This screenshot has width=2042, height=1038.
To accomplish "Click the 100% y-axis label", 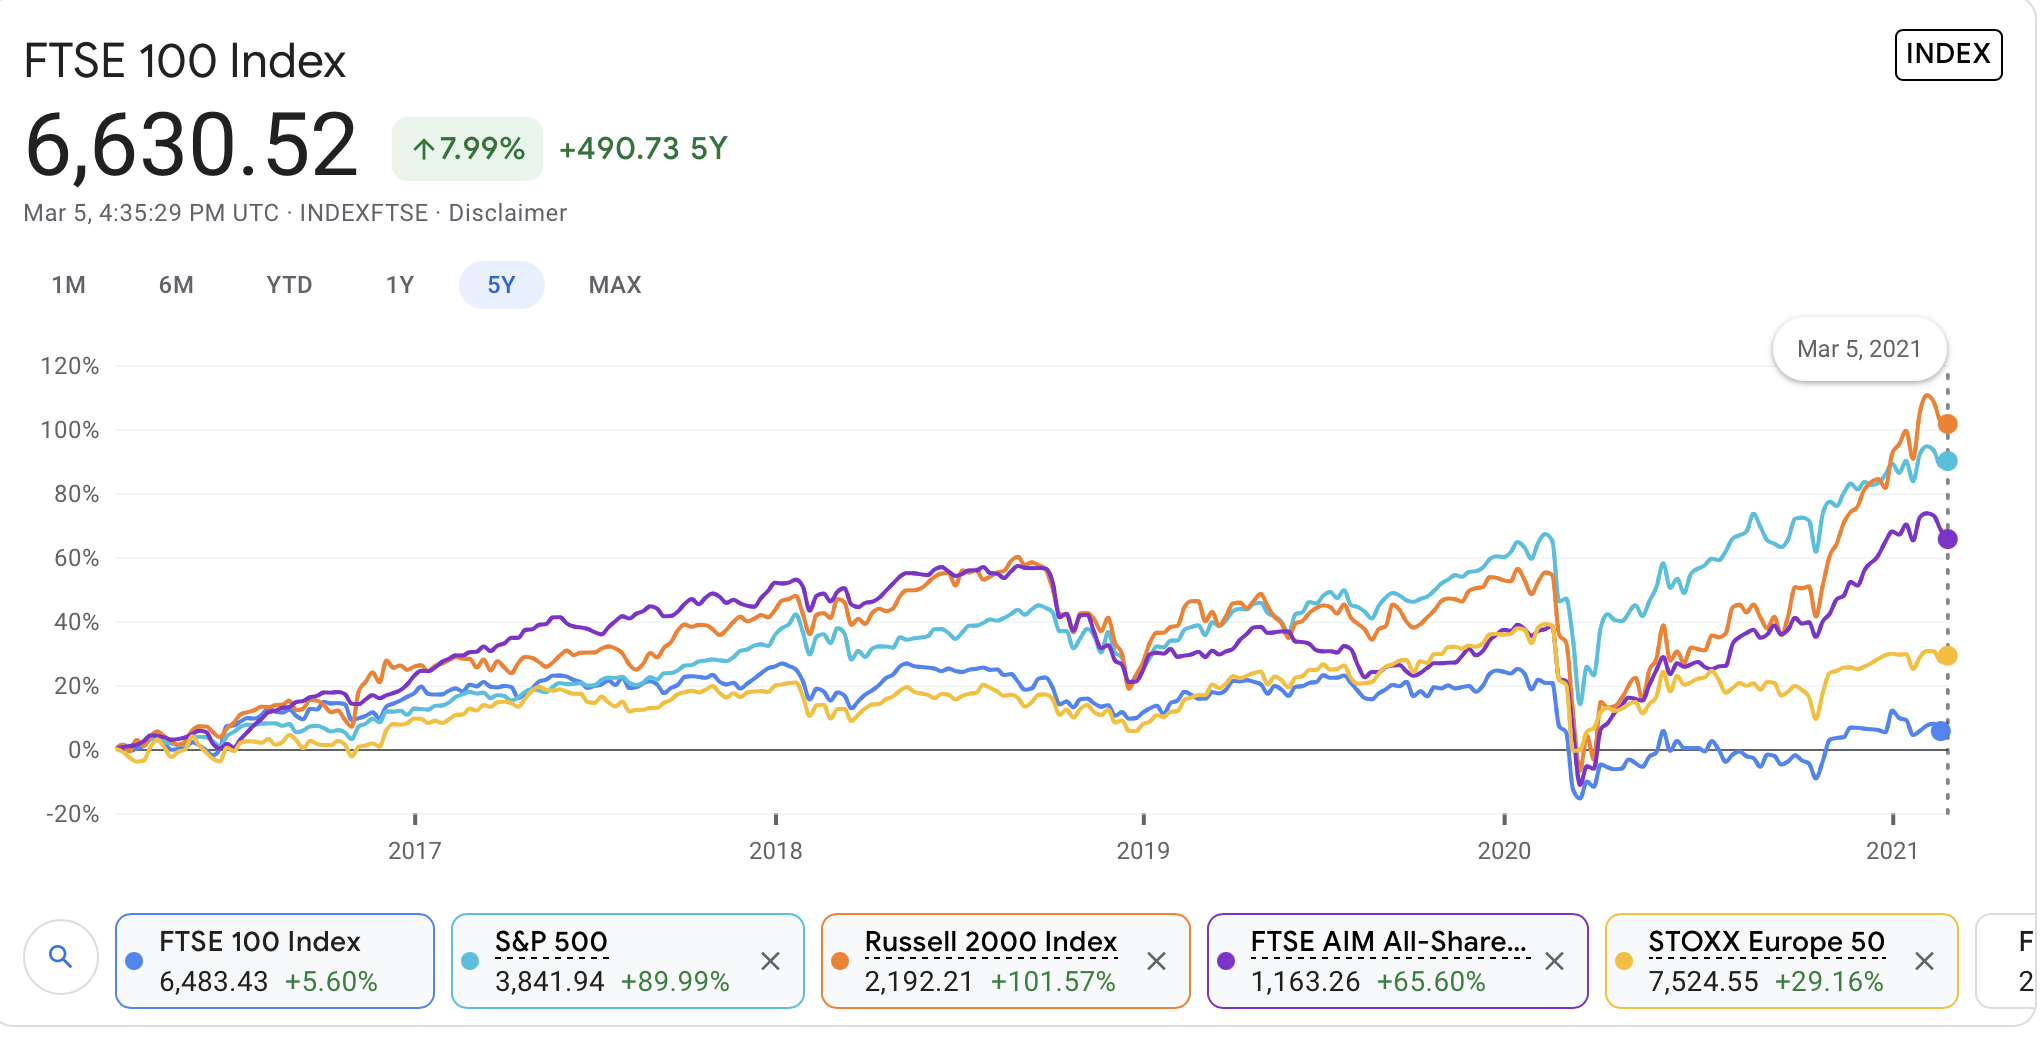I will 70,430.
